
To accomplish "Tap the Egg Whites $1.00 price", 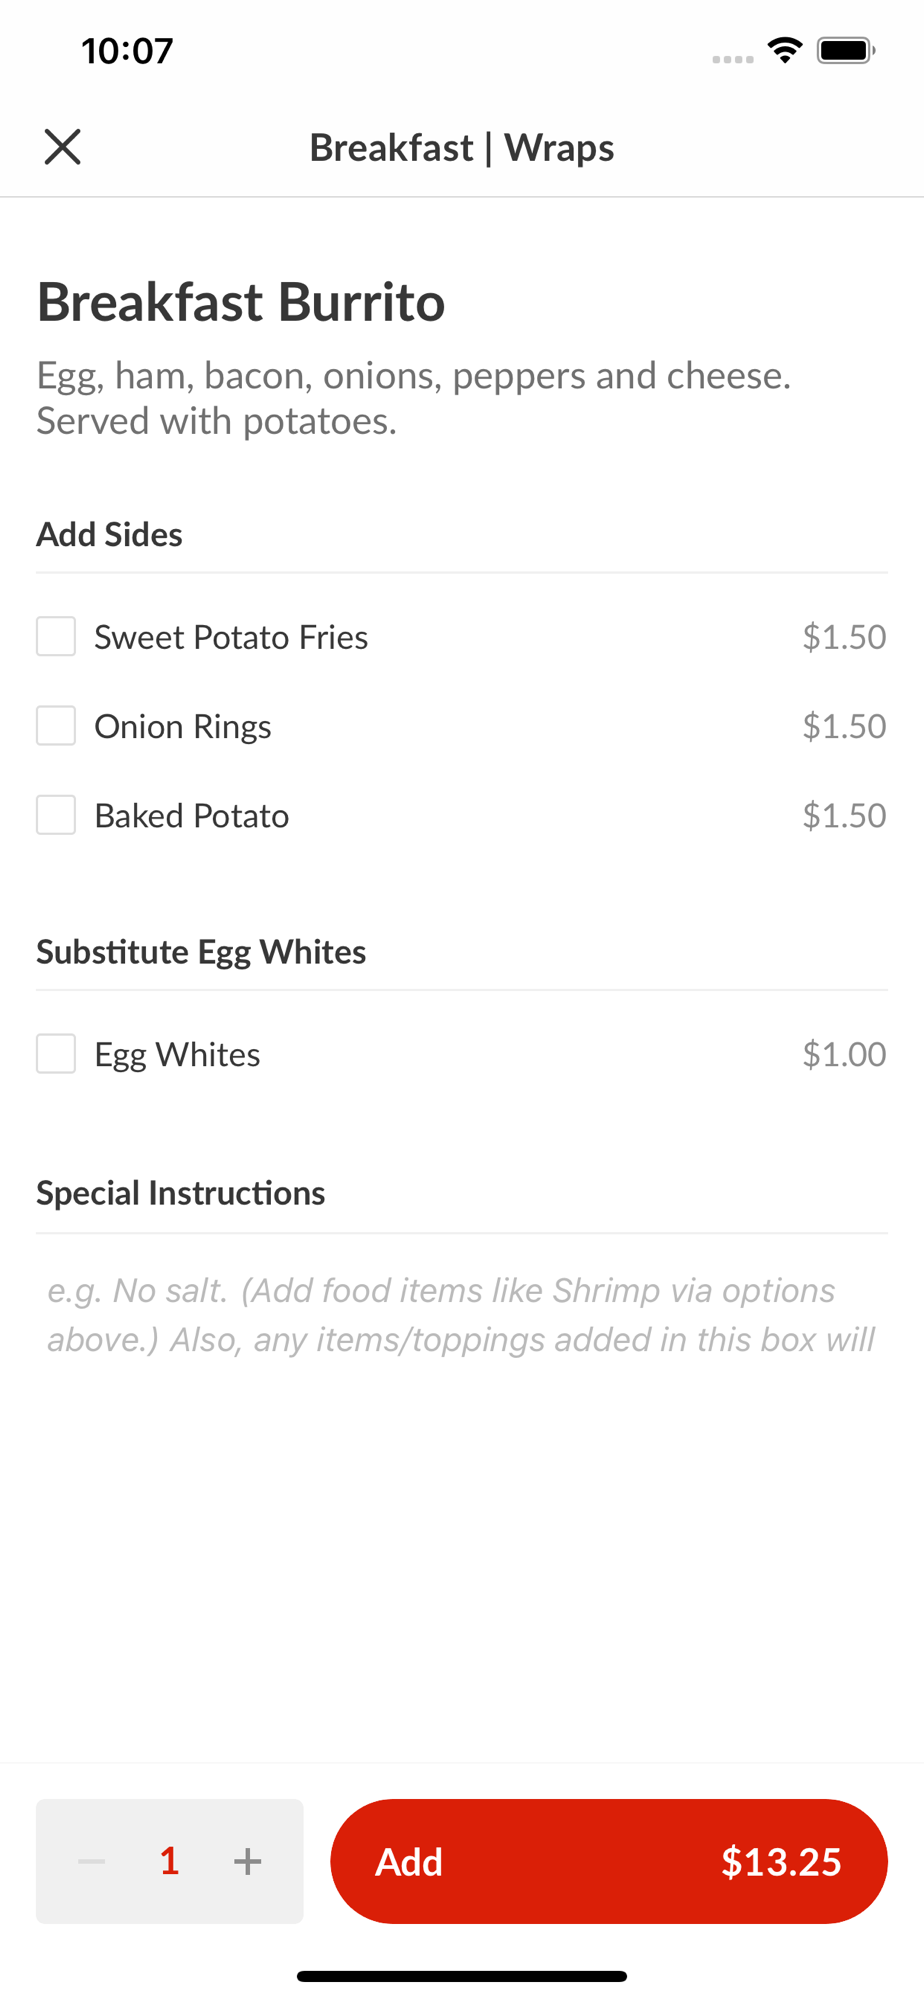I will click(x=844, y=1054).
